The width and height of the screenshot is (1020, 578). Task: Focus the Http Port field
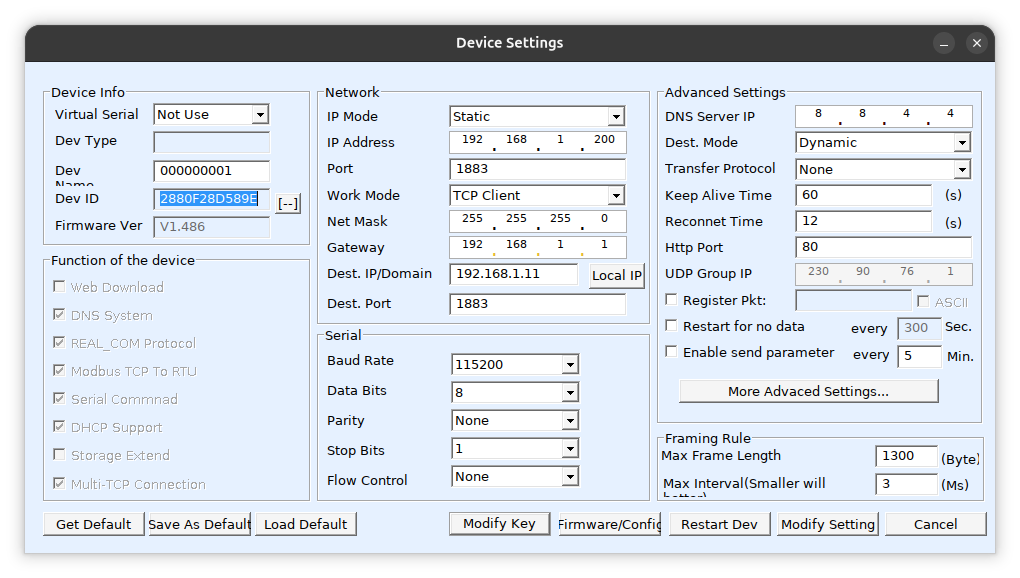click(x=883, y=247)
